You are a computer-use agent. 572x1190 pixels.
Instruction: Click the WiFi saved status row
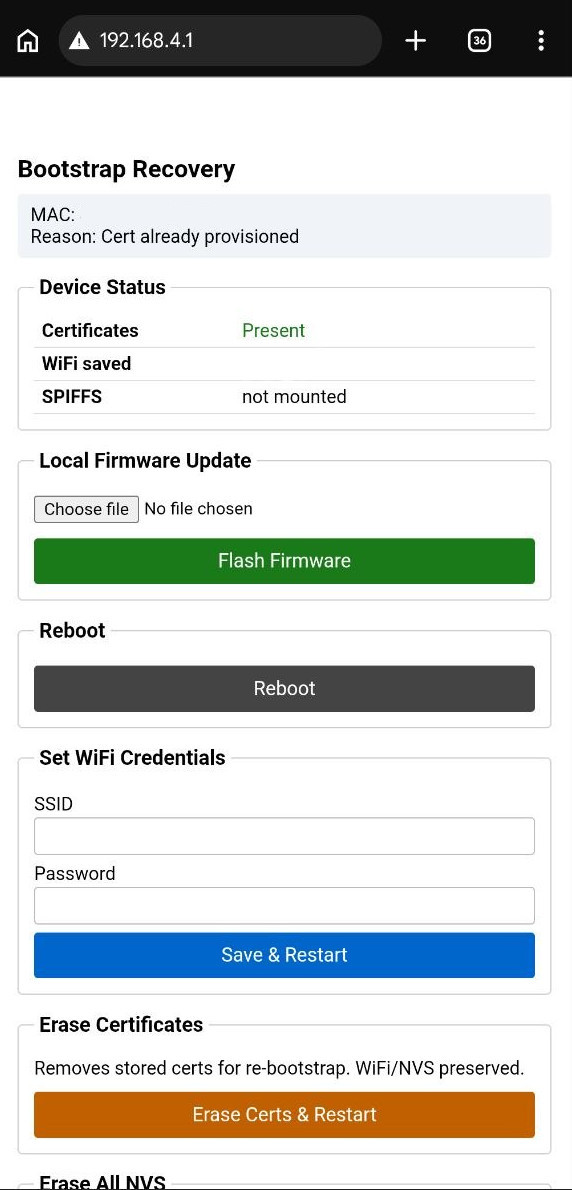coord(284,364)
